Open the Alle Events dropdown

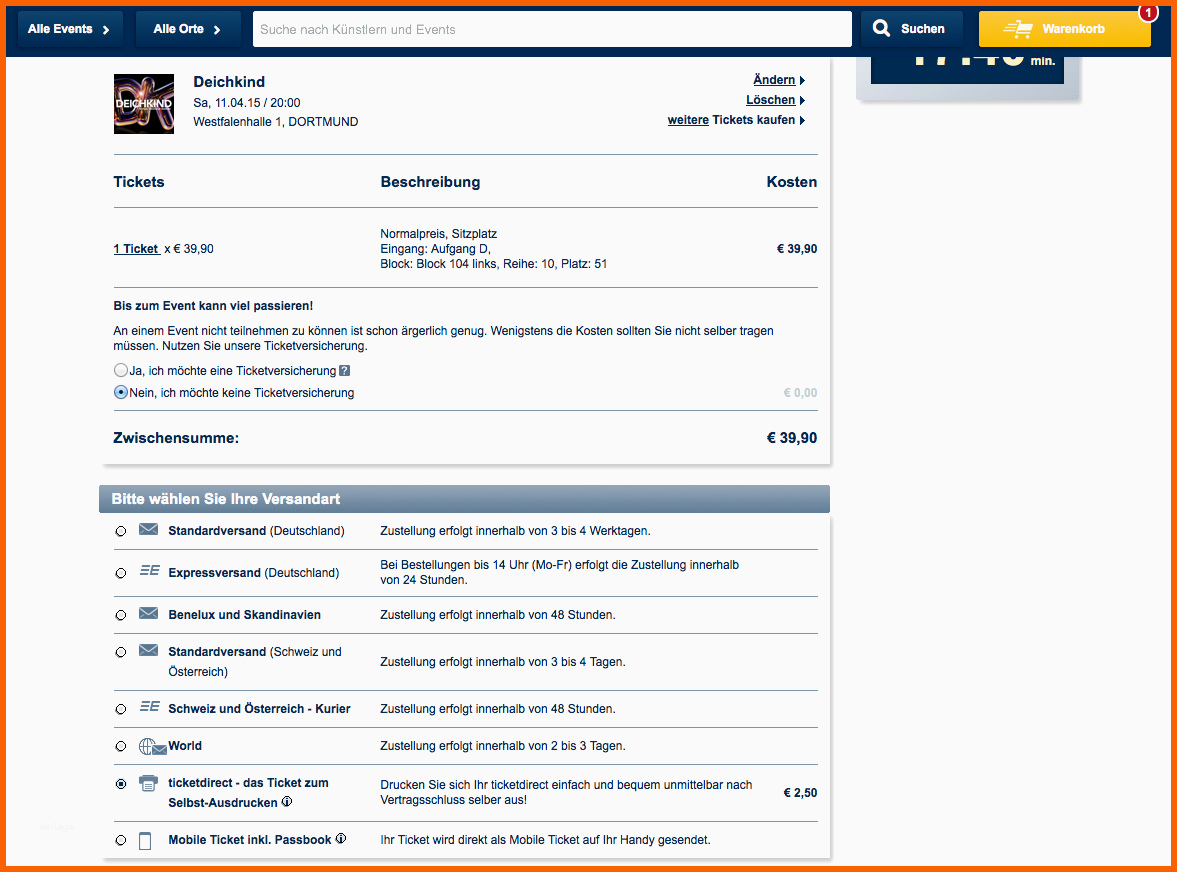69,29
